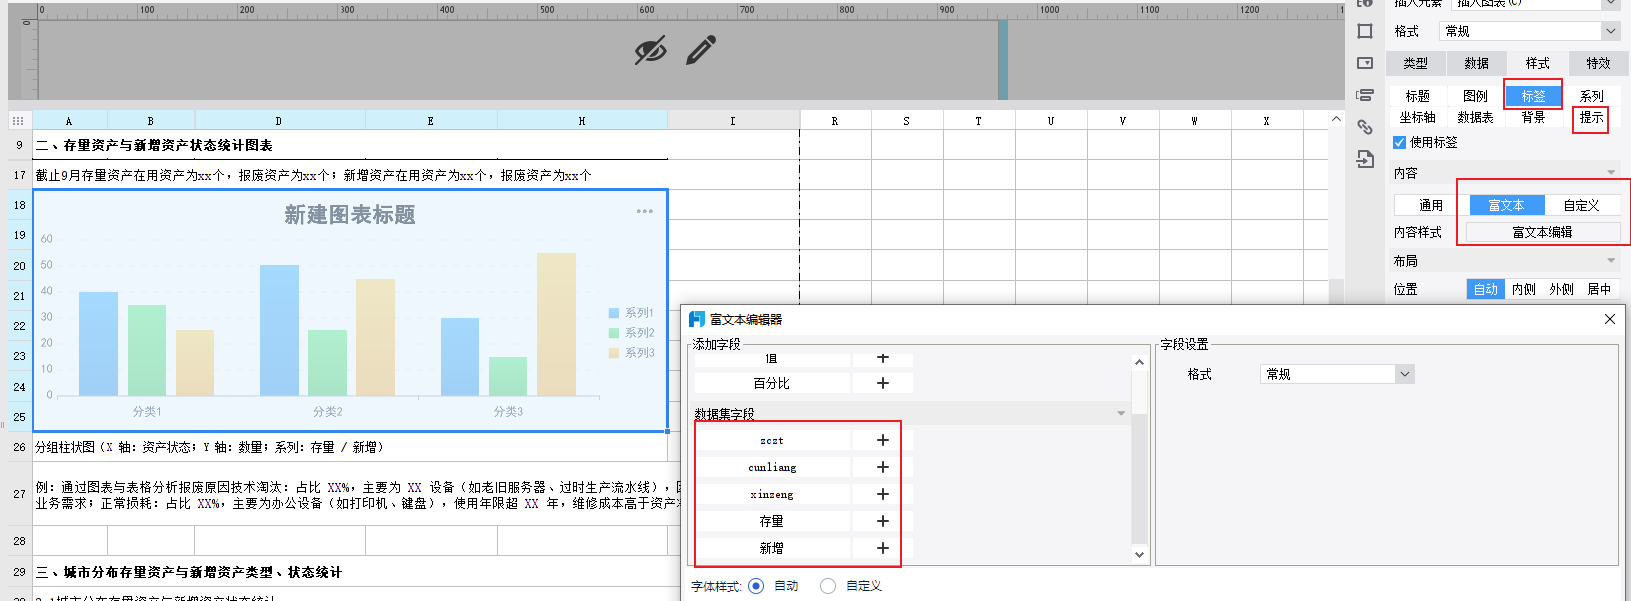Viewport: 1631px width, 601px height.
Task: Switch to the 样式 tab
Action: click(1538, 63)
